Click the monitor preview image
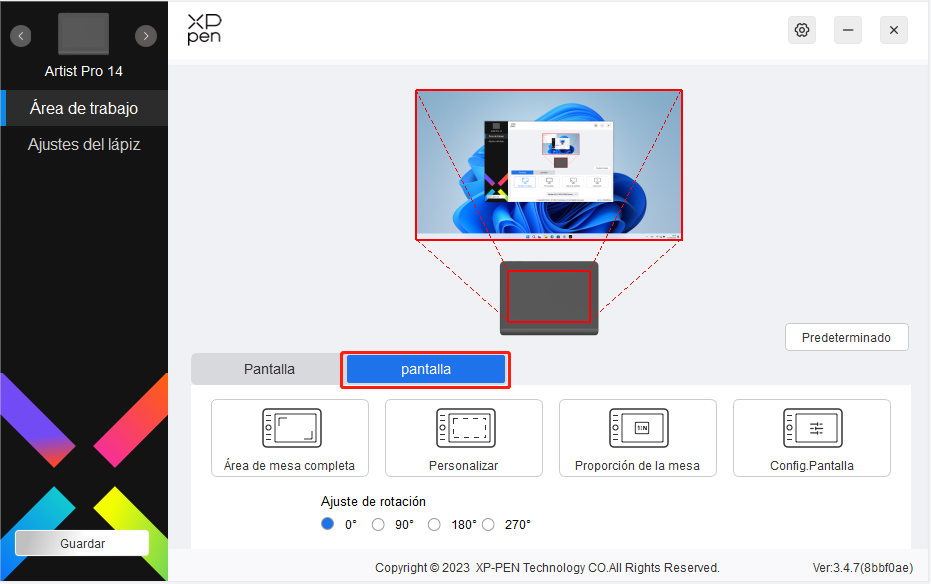 pos(549,165)
